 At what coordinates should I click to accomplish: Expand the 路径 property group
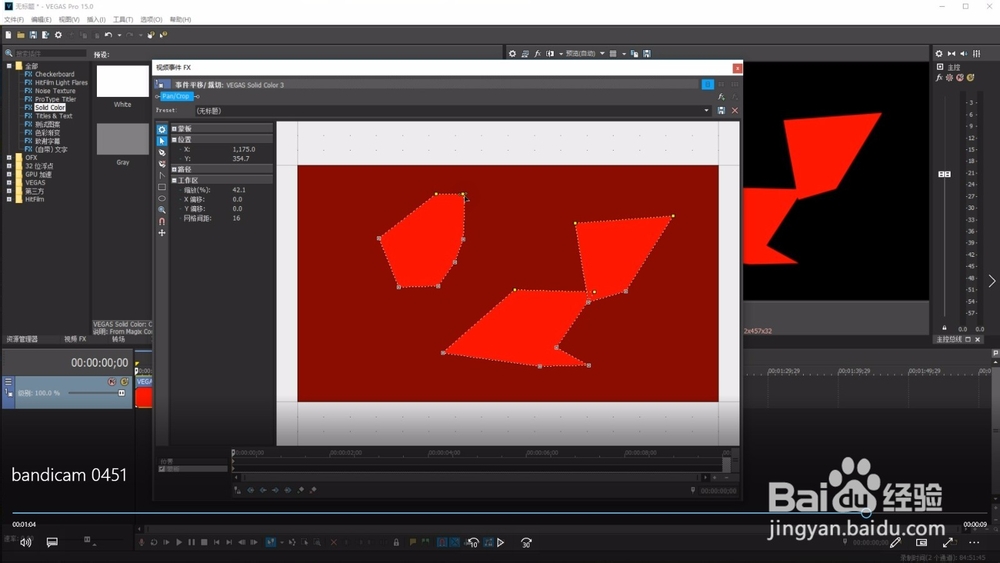(174, 170)
